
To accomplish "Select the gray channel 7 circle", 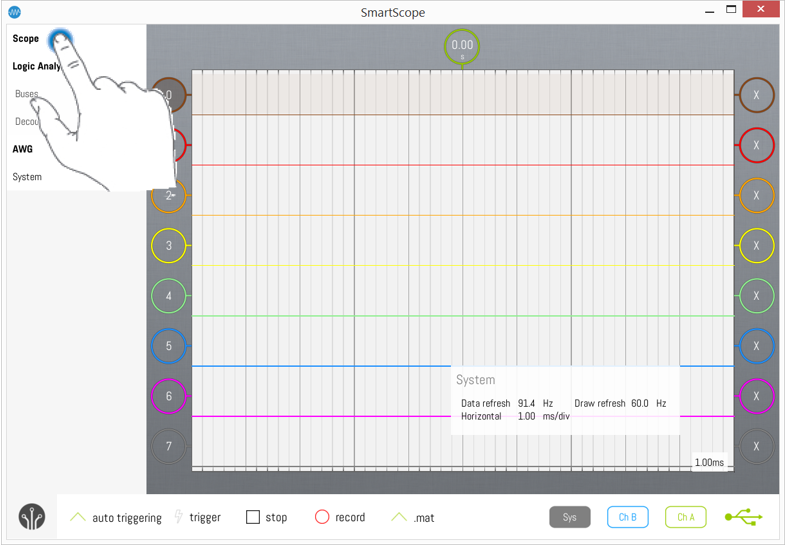I will tap(169, 446).
